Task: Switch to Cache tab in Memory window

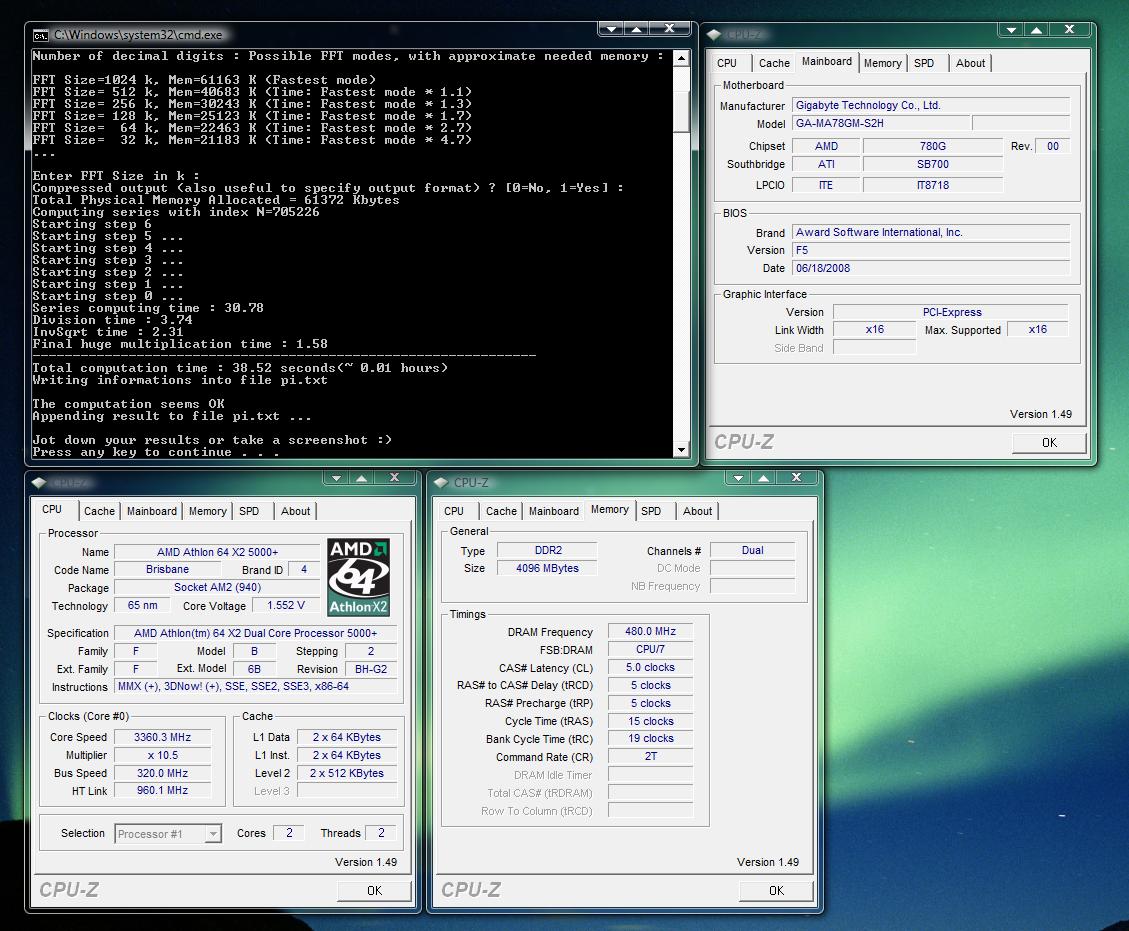Action: click(501, 511)
